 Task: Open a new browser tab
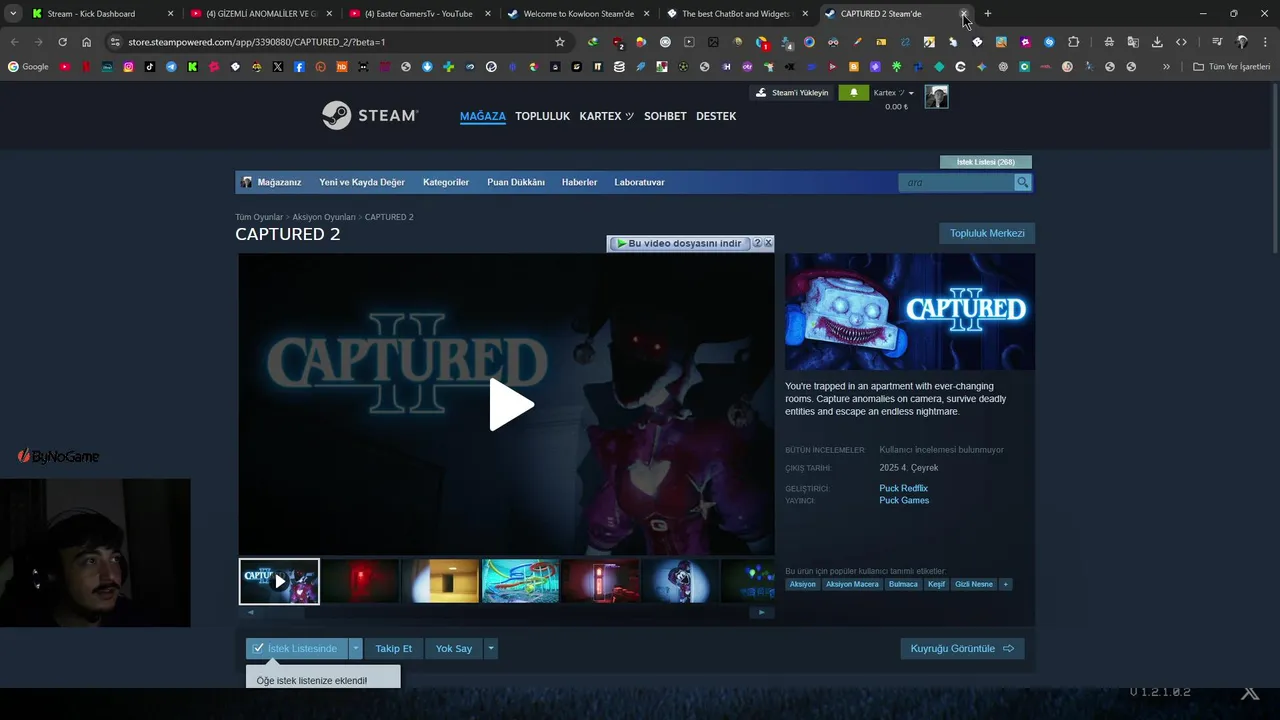pyautogui.click(x=988, y=14)
